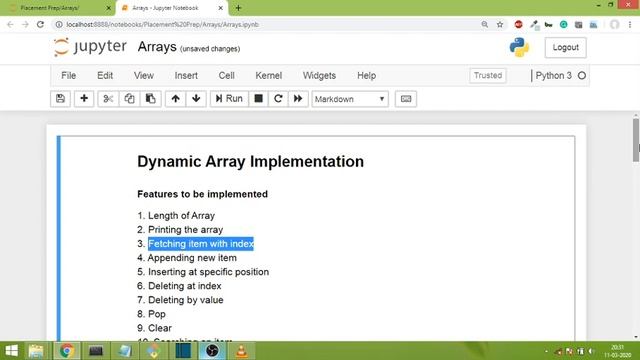
Task: Click the 'Appending new item' list item
Action: [192, 258]
